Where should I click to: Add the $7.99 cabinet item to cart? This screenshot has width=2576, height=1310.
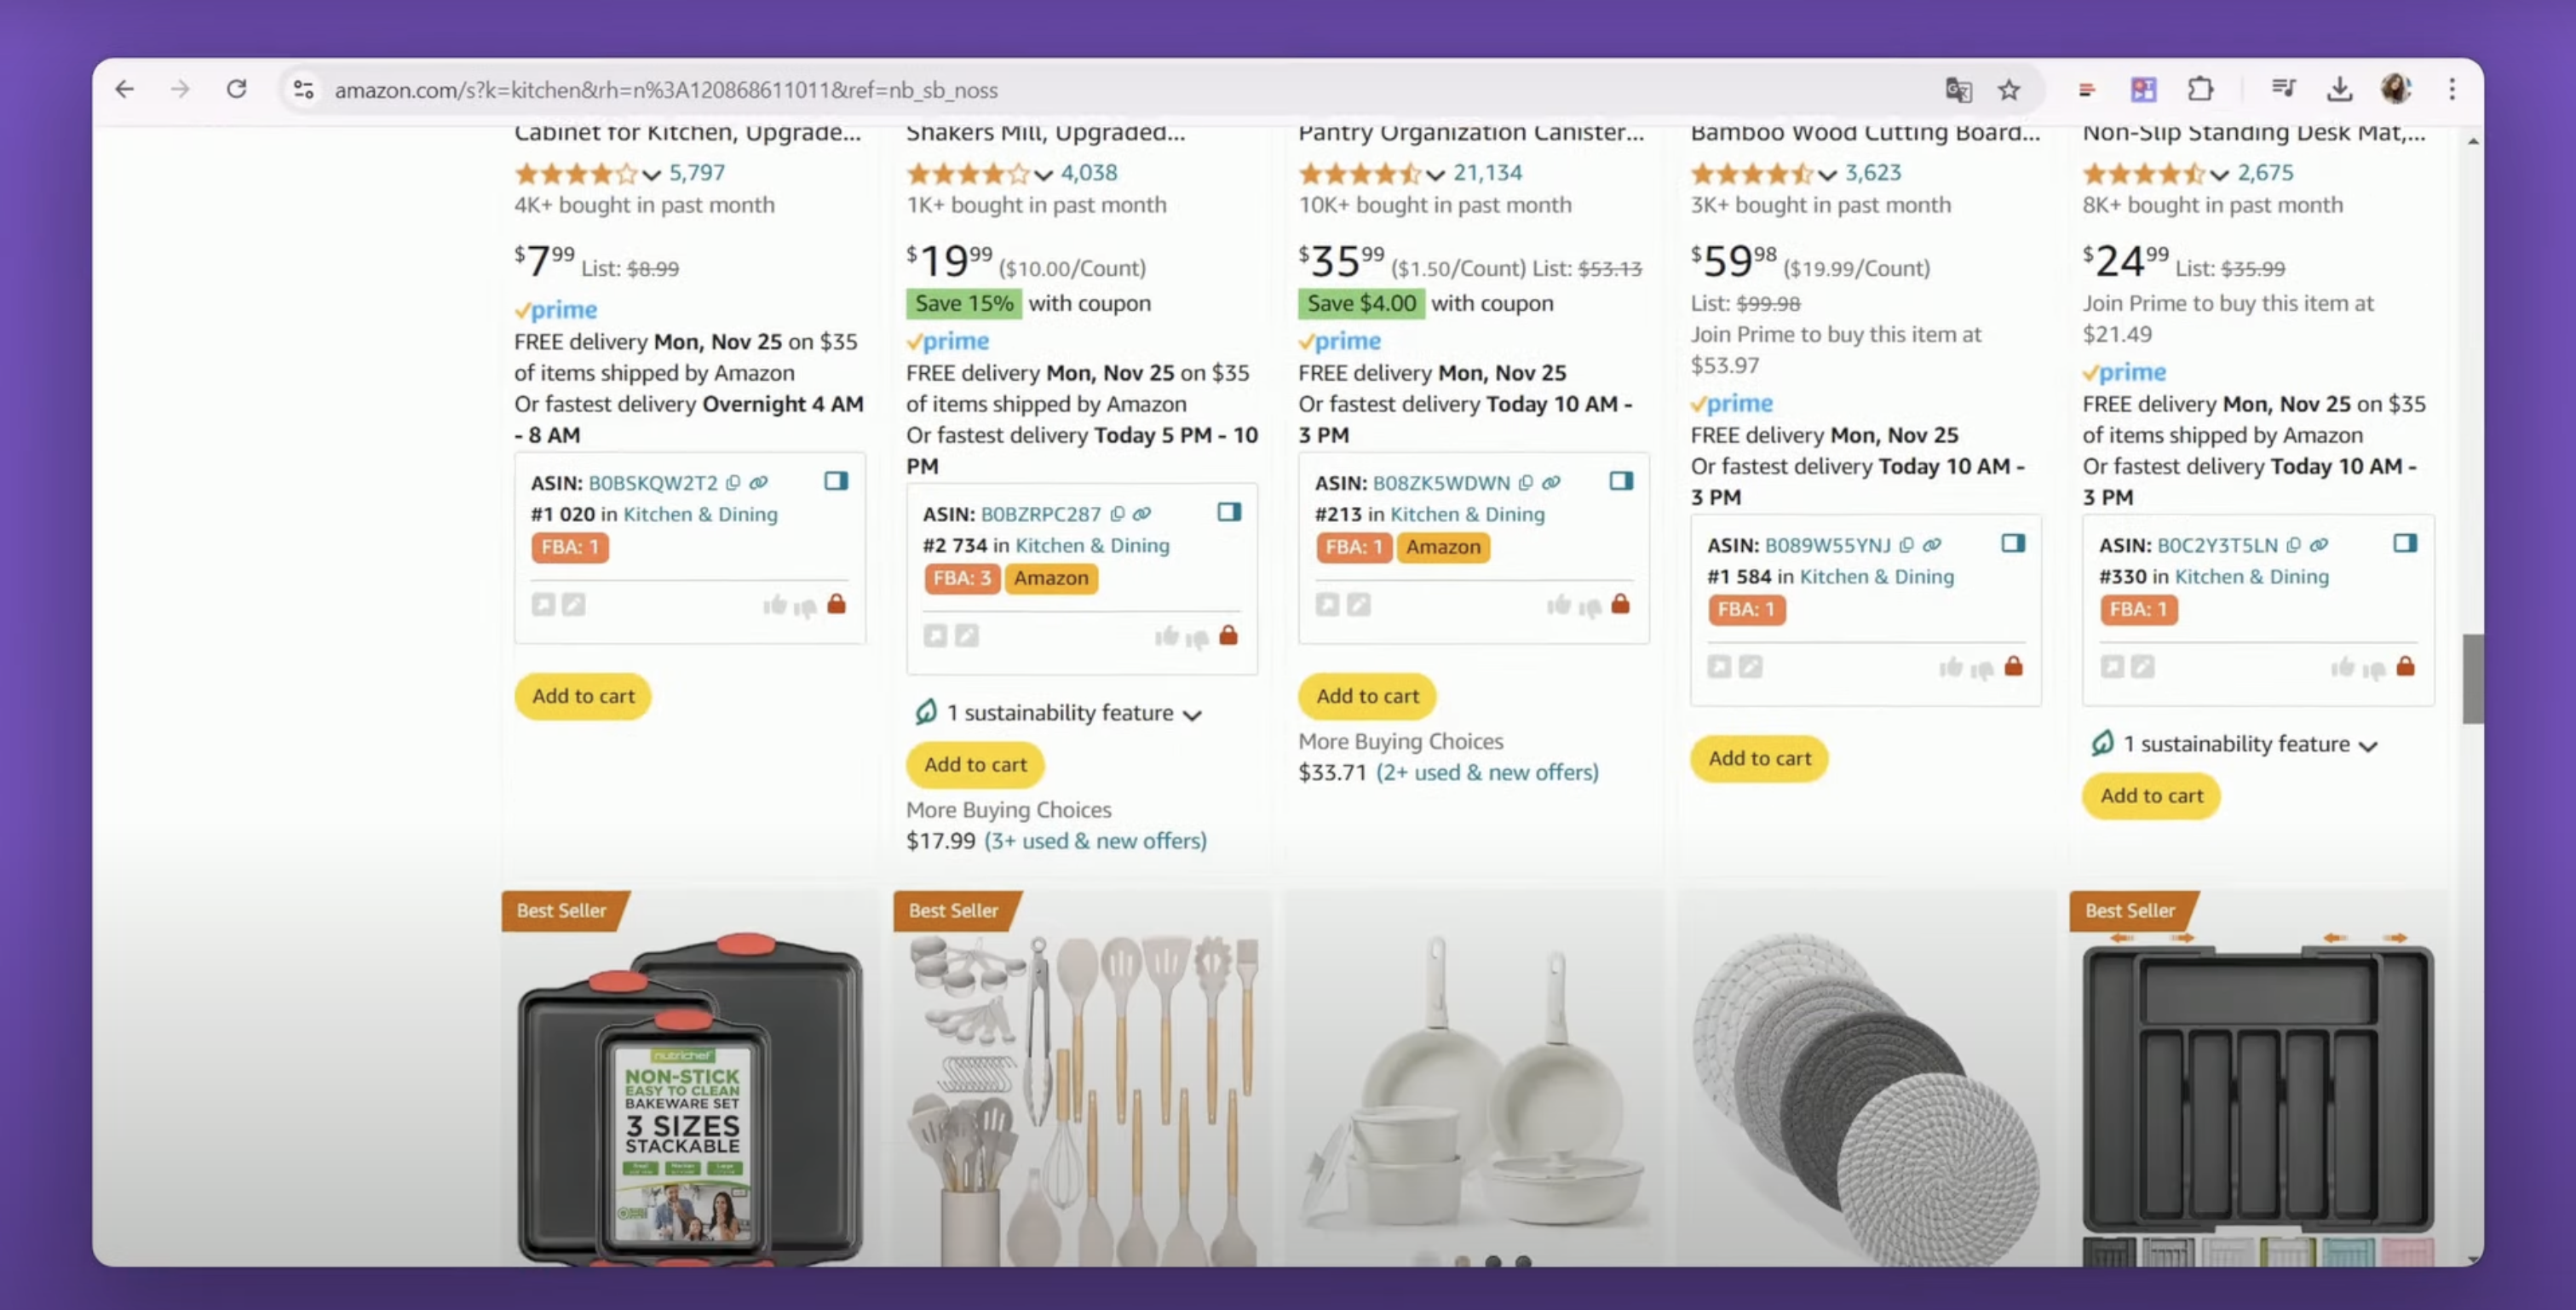pyautogui.click(x=583, y=696)
